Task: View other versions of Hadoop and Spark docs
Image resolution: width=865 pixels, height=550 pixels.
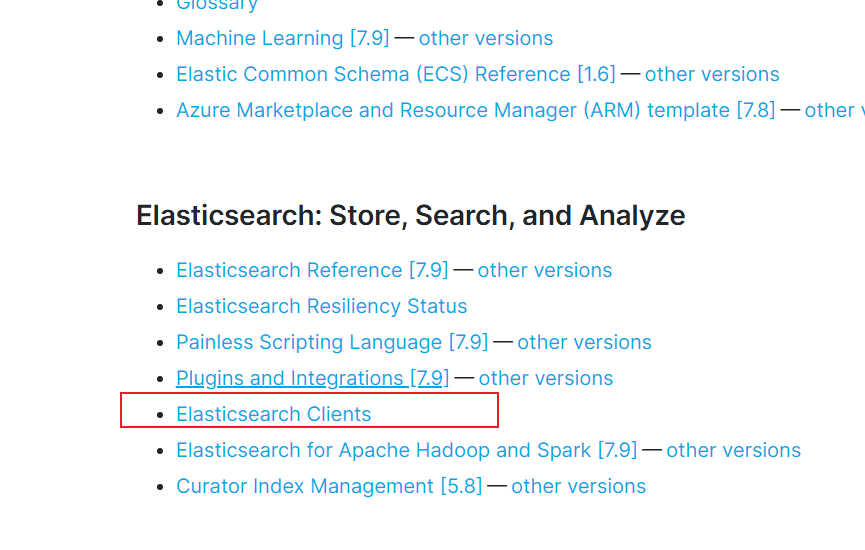Action: pos(733,450)
